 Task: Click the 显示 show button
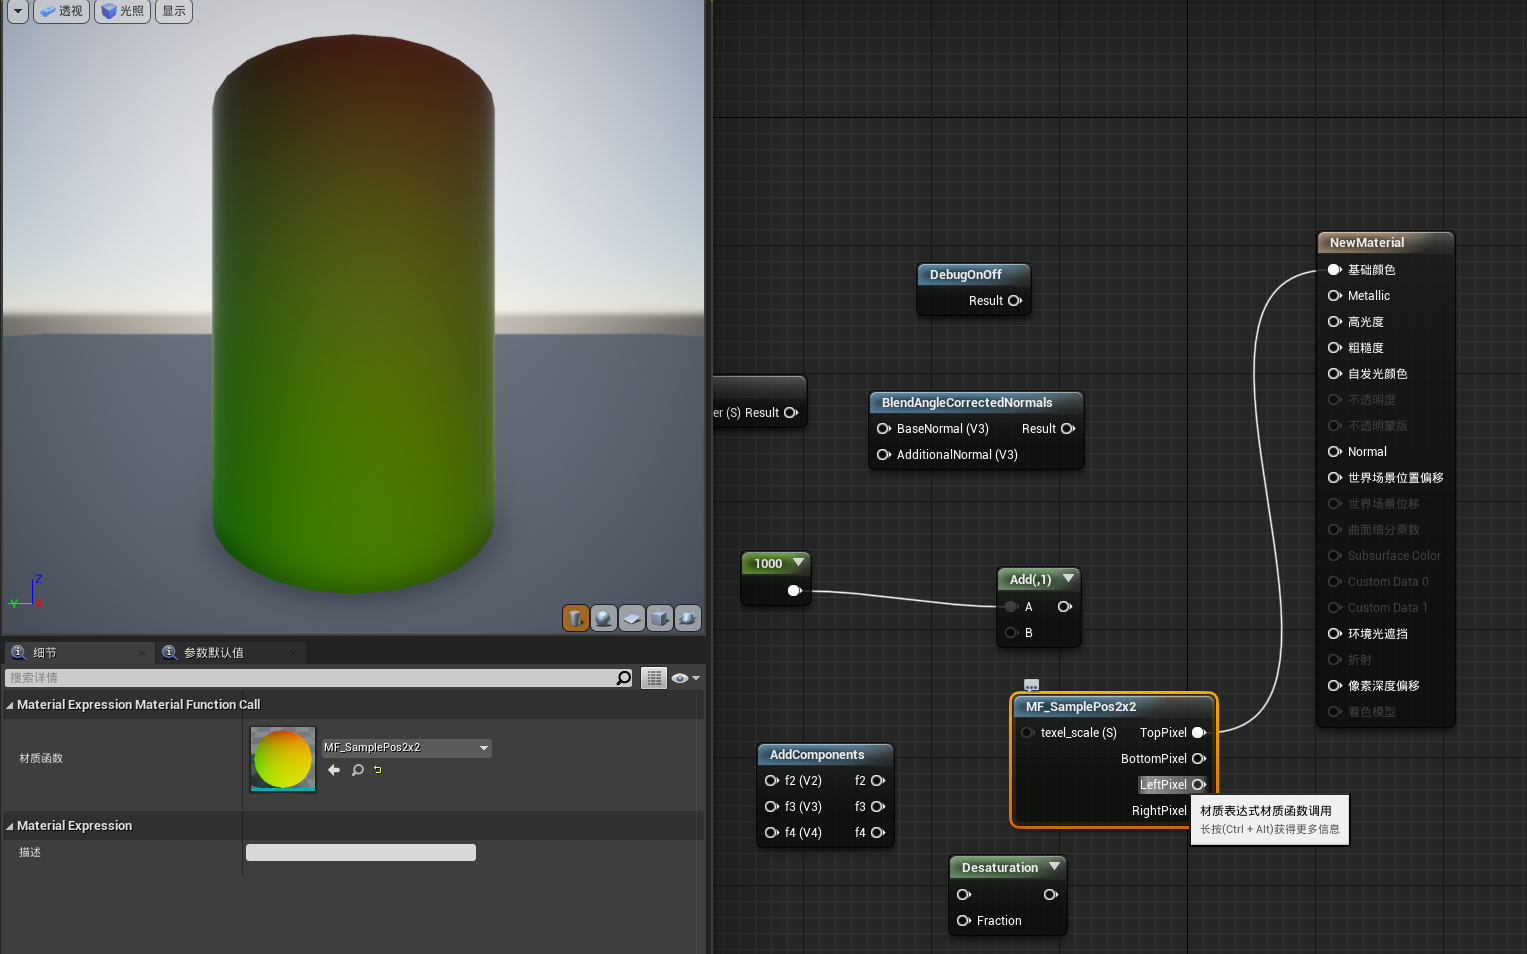pos(174,11)
